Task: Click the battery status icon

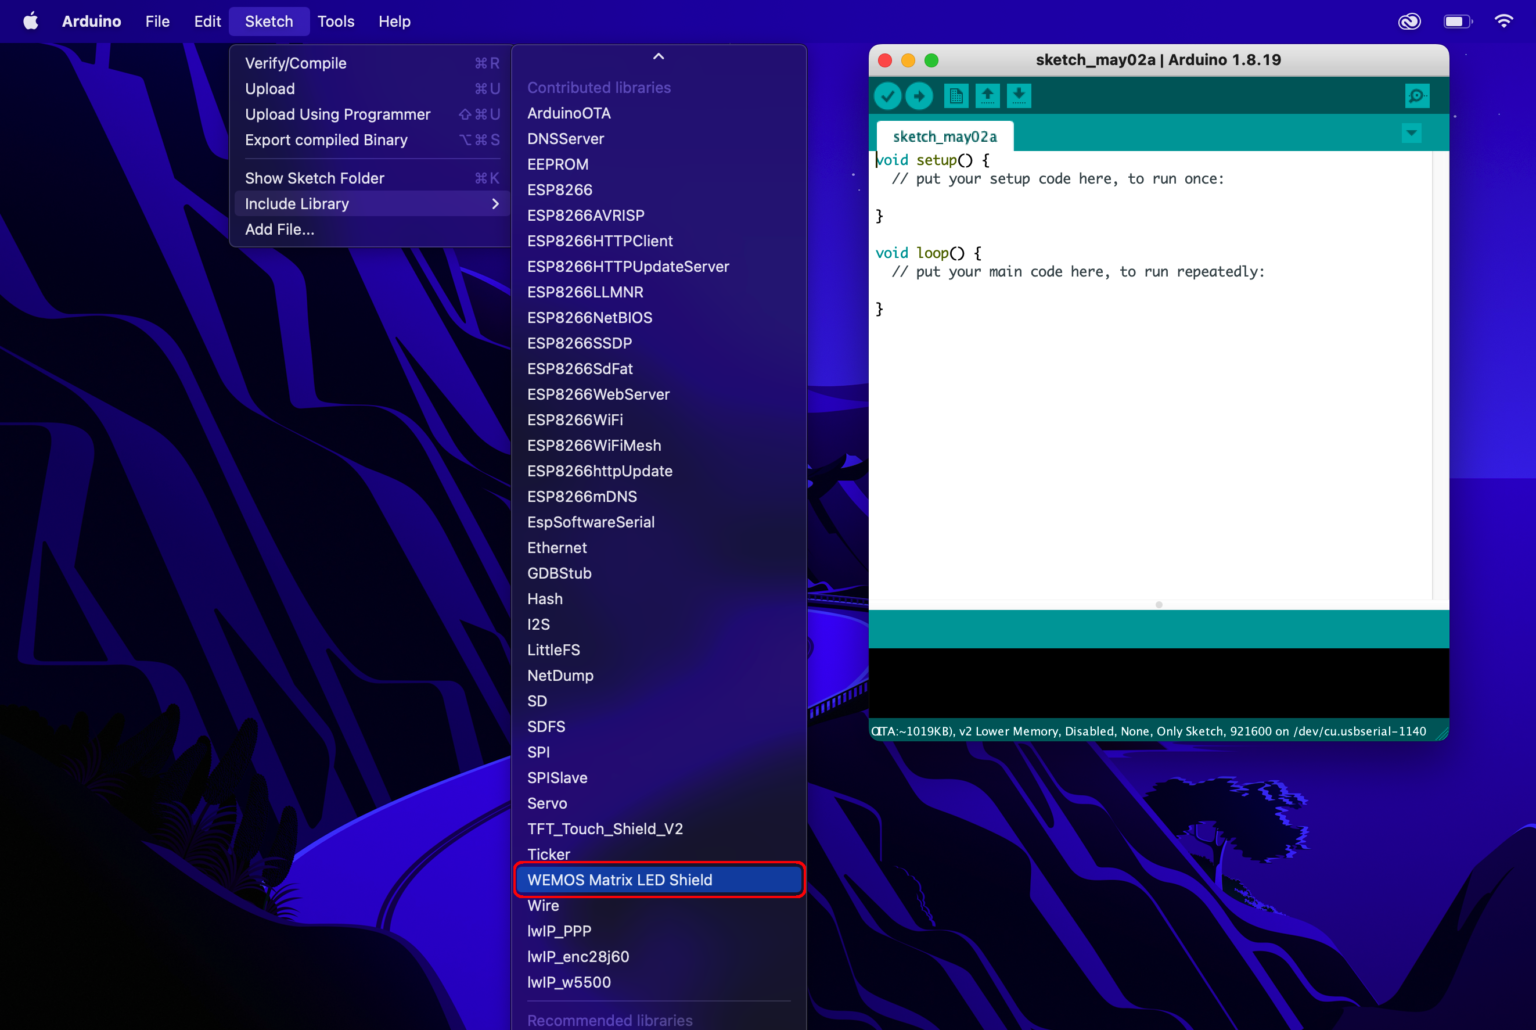Action: click(x=1457, y=21)
